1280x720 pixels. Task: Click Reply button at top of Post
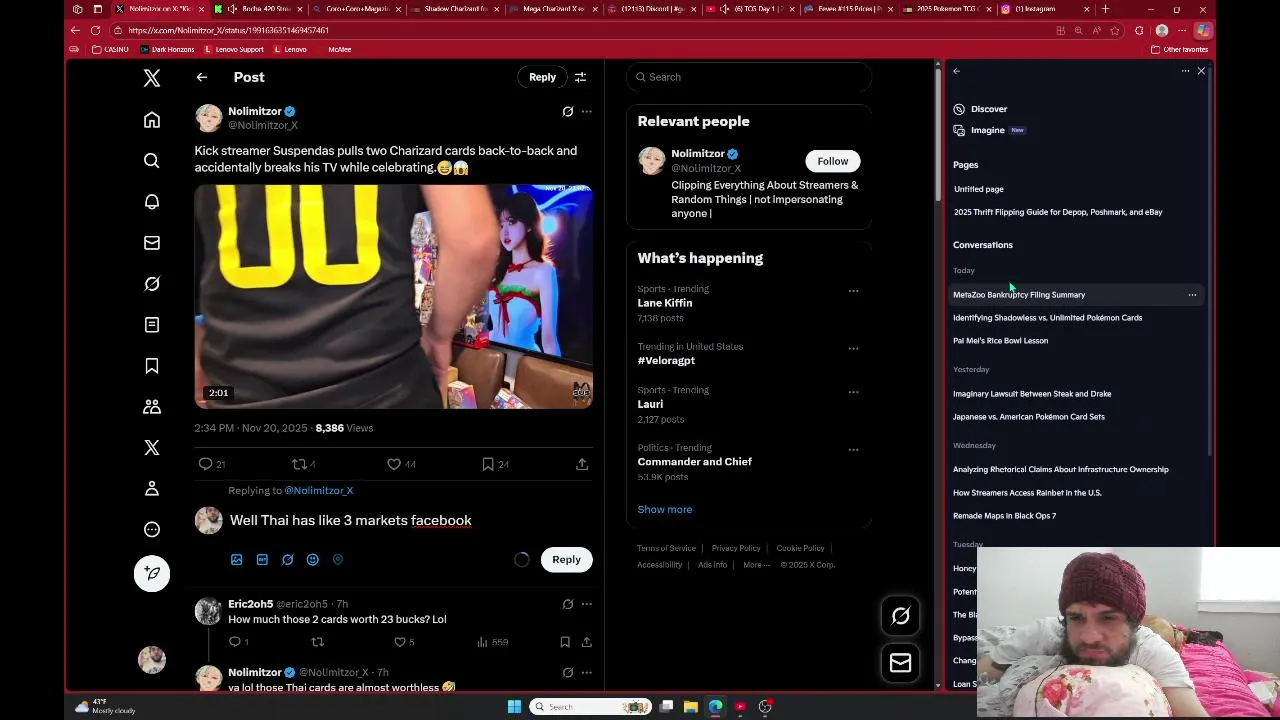[542, 77]
